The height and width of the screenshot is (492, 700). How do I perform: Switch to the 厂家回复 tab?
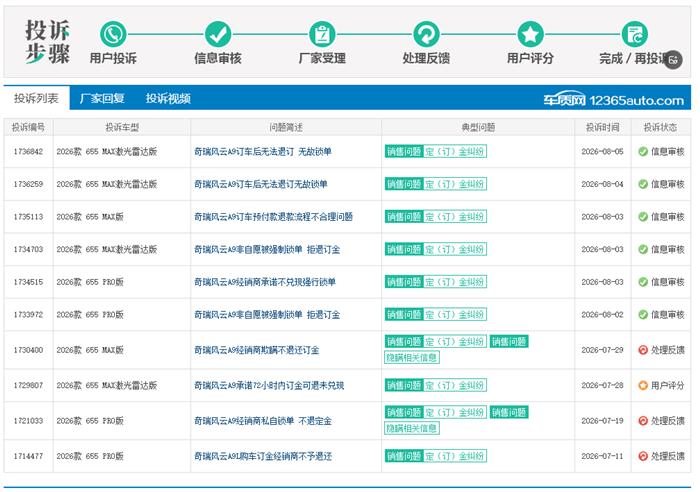102,98
